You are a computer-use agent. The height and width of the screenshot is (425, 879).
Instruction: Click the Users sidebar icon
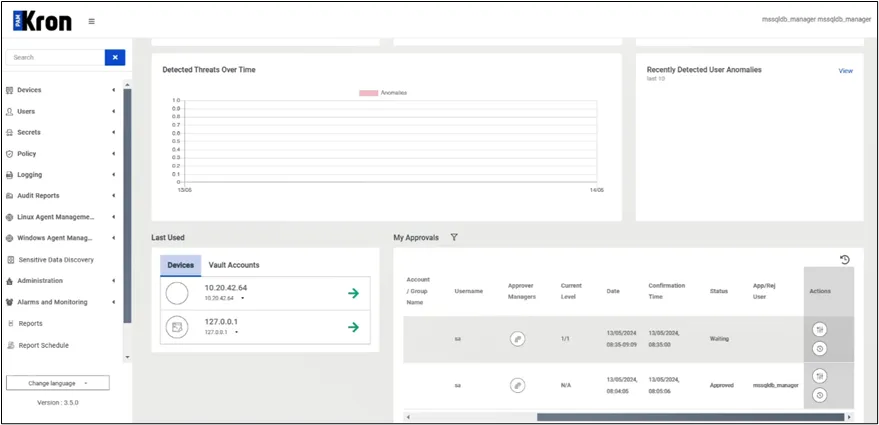(x=10, y=112)
